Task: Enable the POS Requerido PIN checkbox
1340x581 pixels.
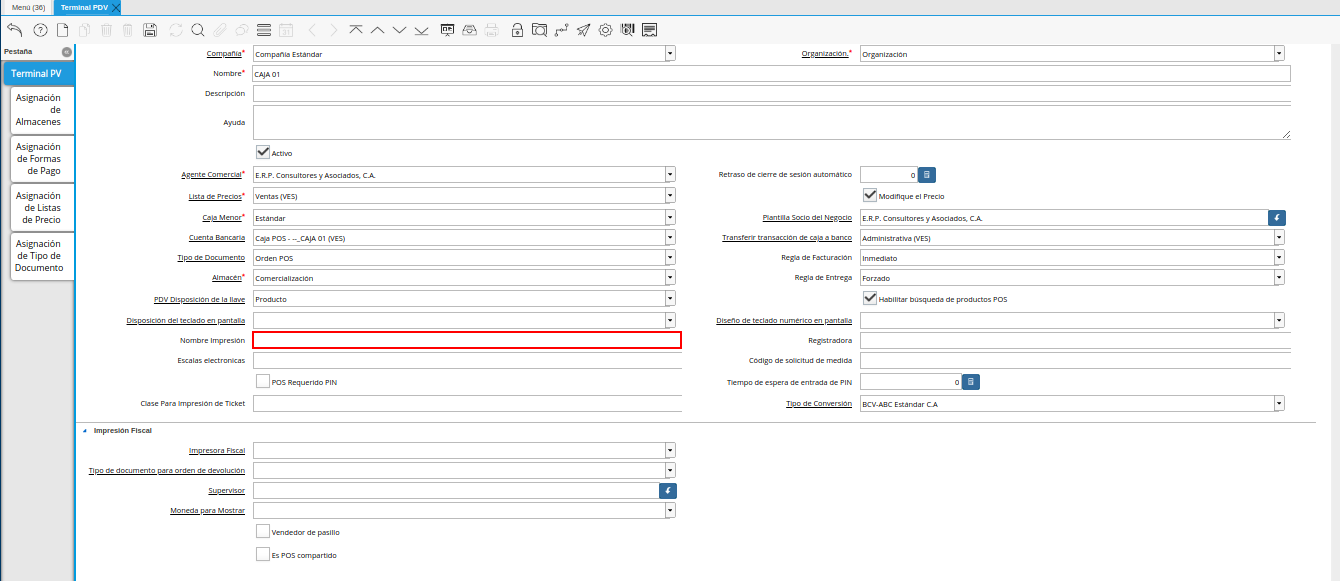Action: point(263,381)
